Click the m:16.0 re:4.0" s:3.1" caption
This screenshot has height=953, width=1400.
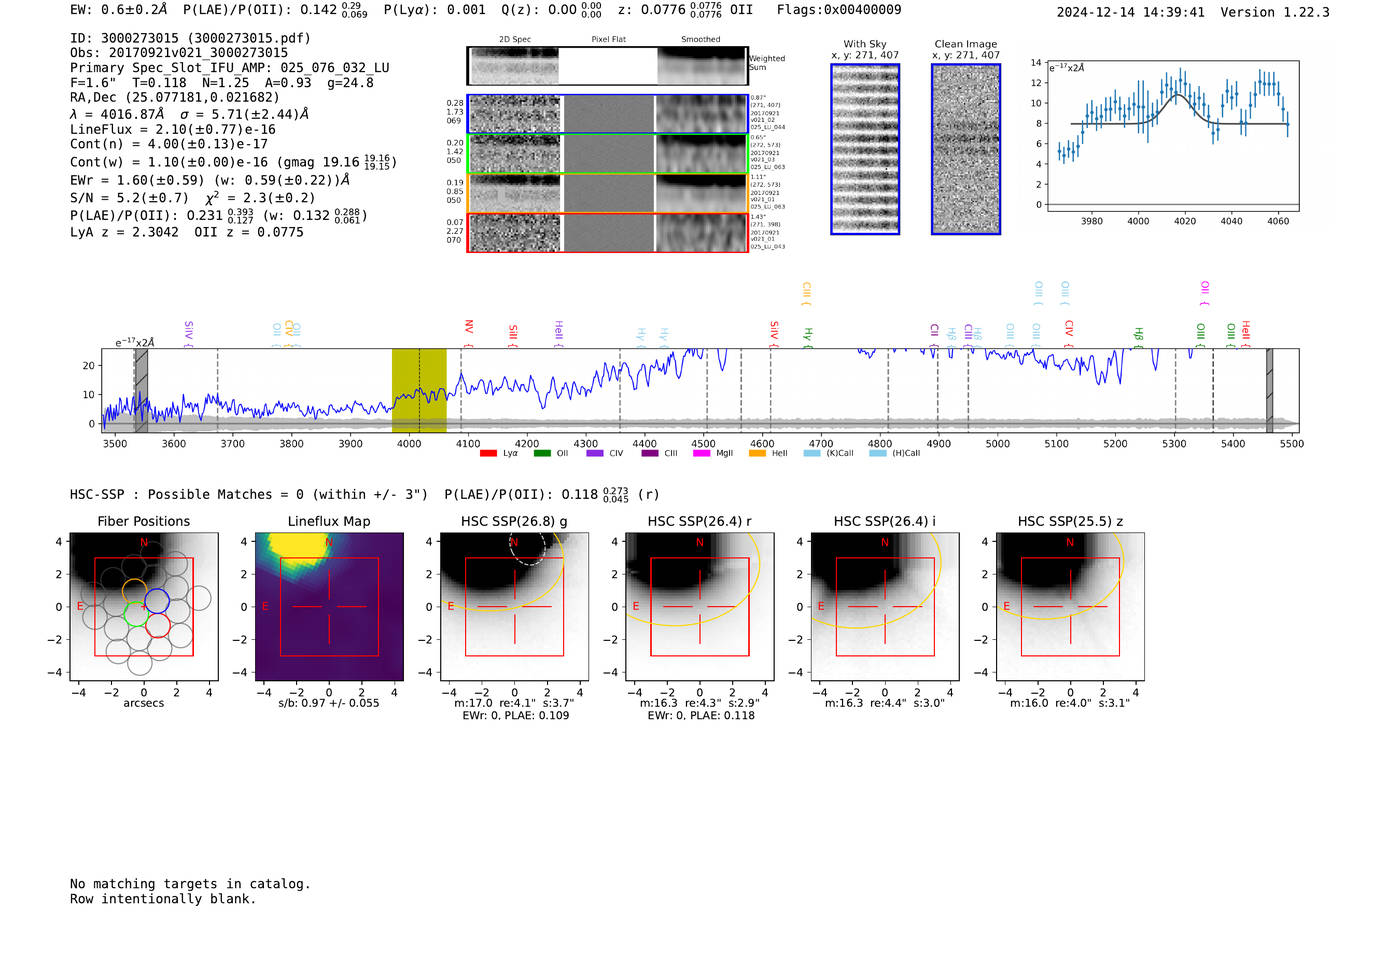1070,703
